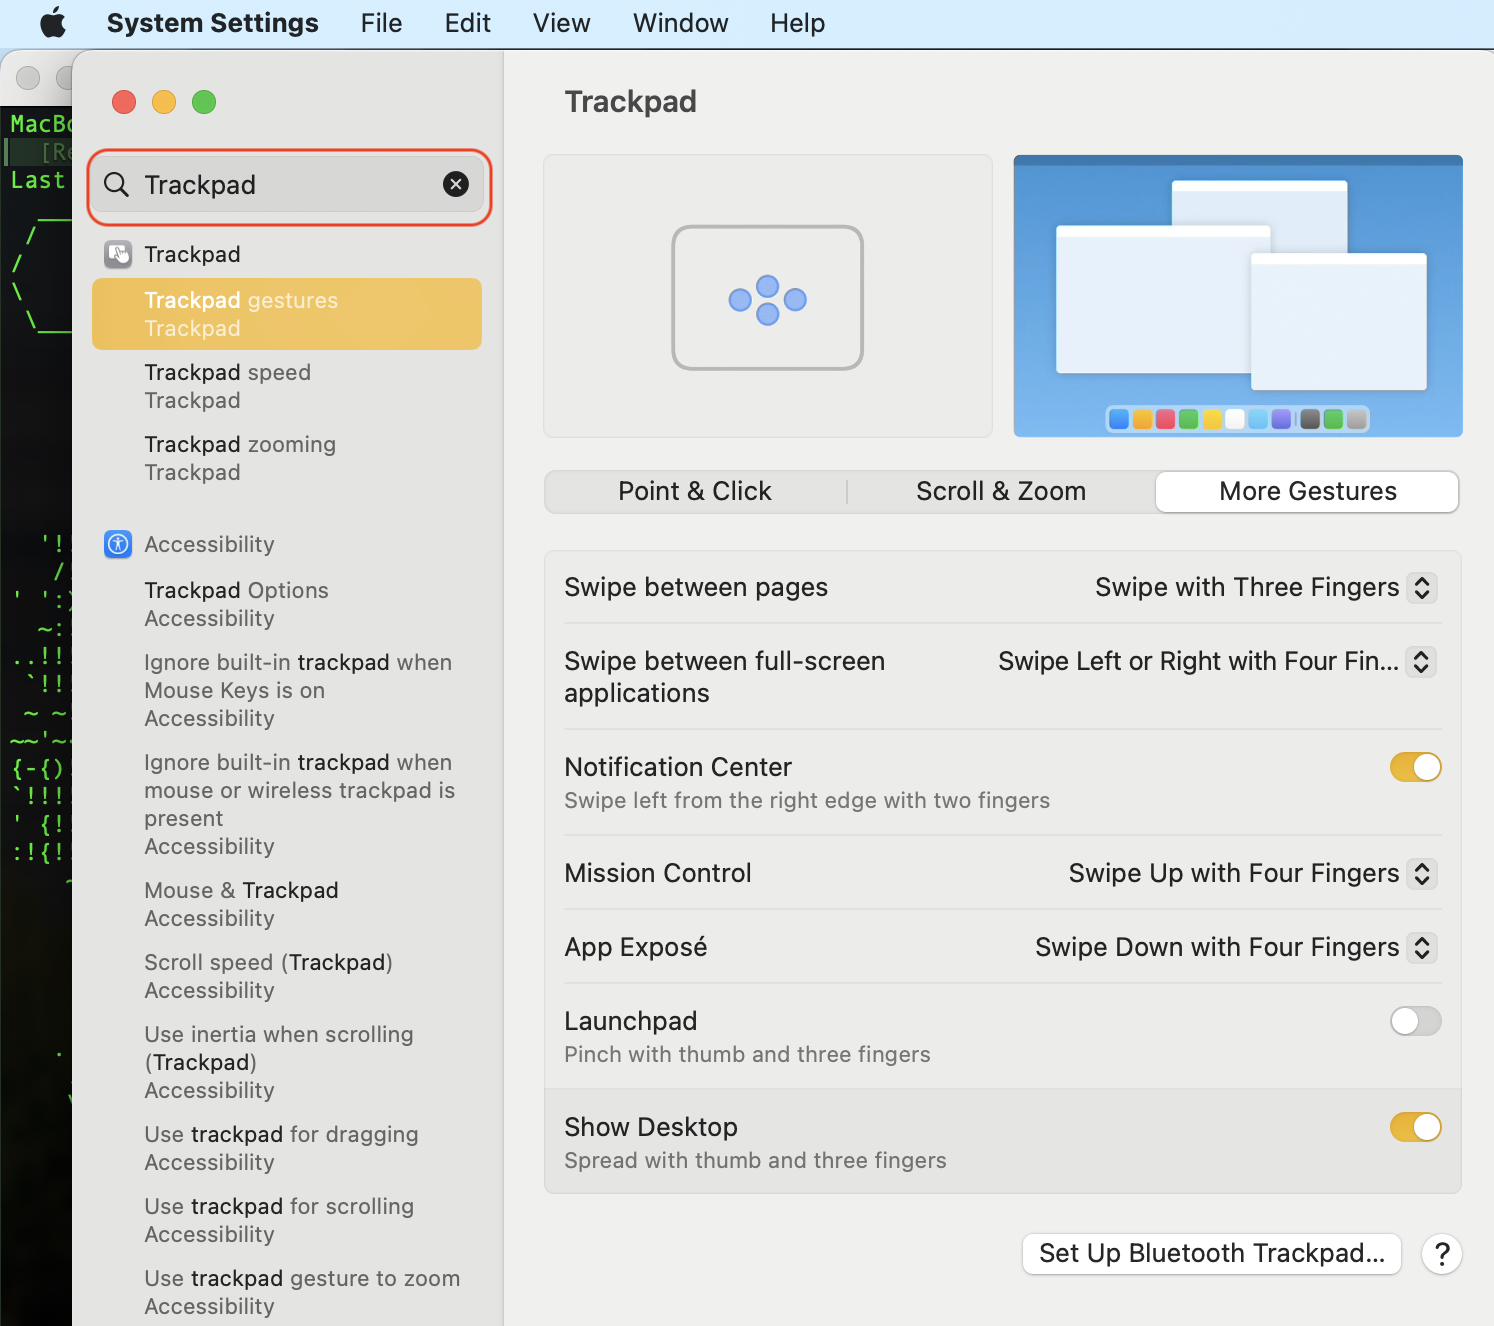Switch to the Scroll & Zoom tab
1494x1326 pixels.
coord(1001,491)
